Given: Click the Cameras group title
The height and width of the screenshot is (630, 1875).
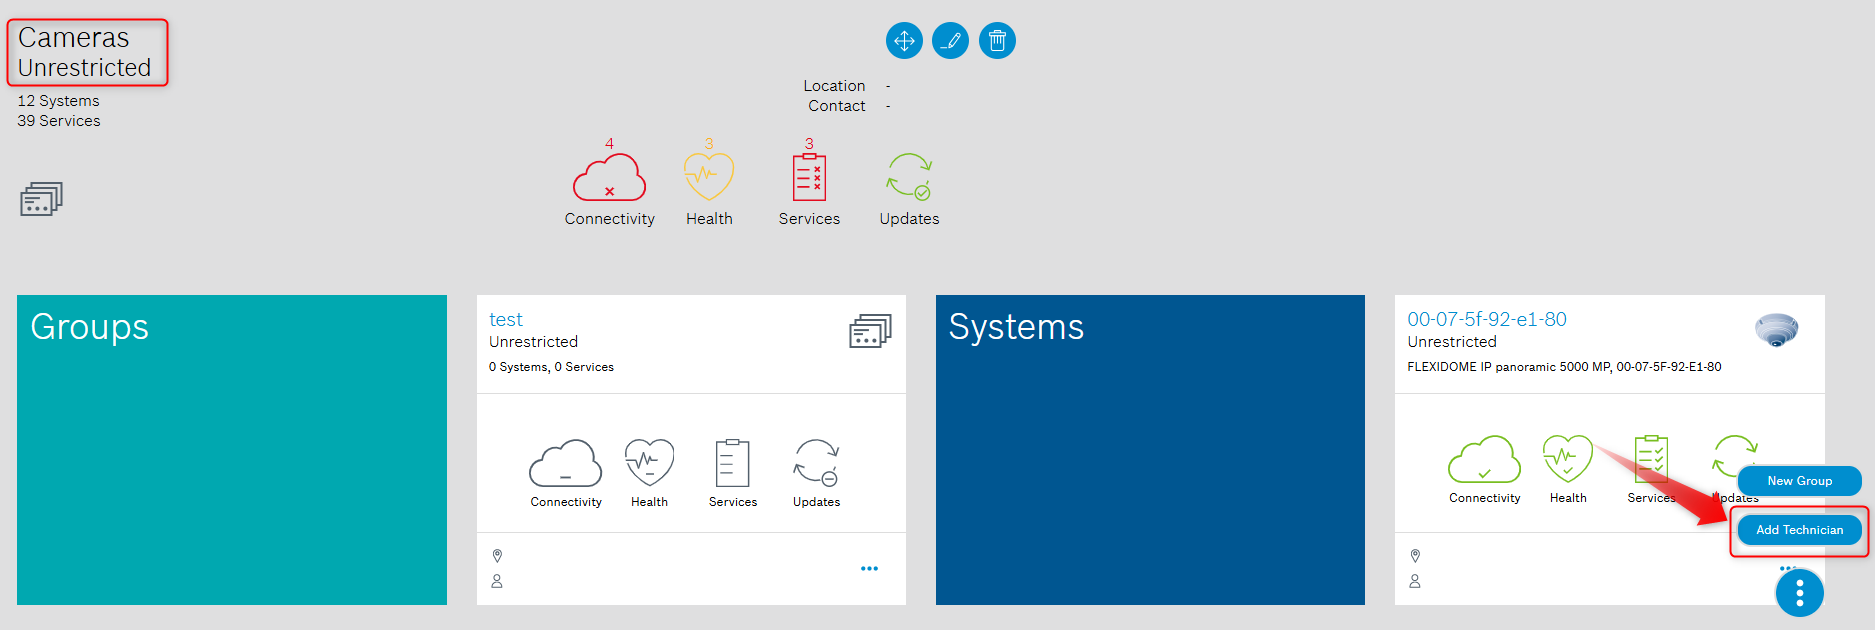Looking at the screenshot, I should pos(74,38).
